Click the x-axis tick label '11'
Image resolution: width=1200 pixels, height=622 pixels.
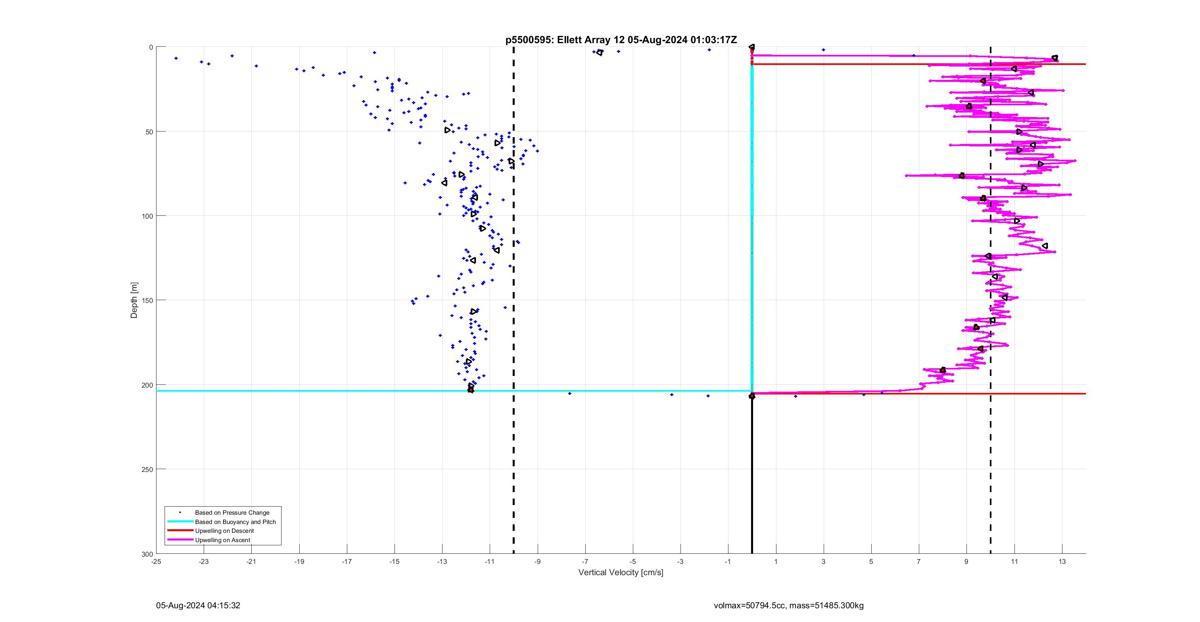pos(1014,562)
